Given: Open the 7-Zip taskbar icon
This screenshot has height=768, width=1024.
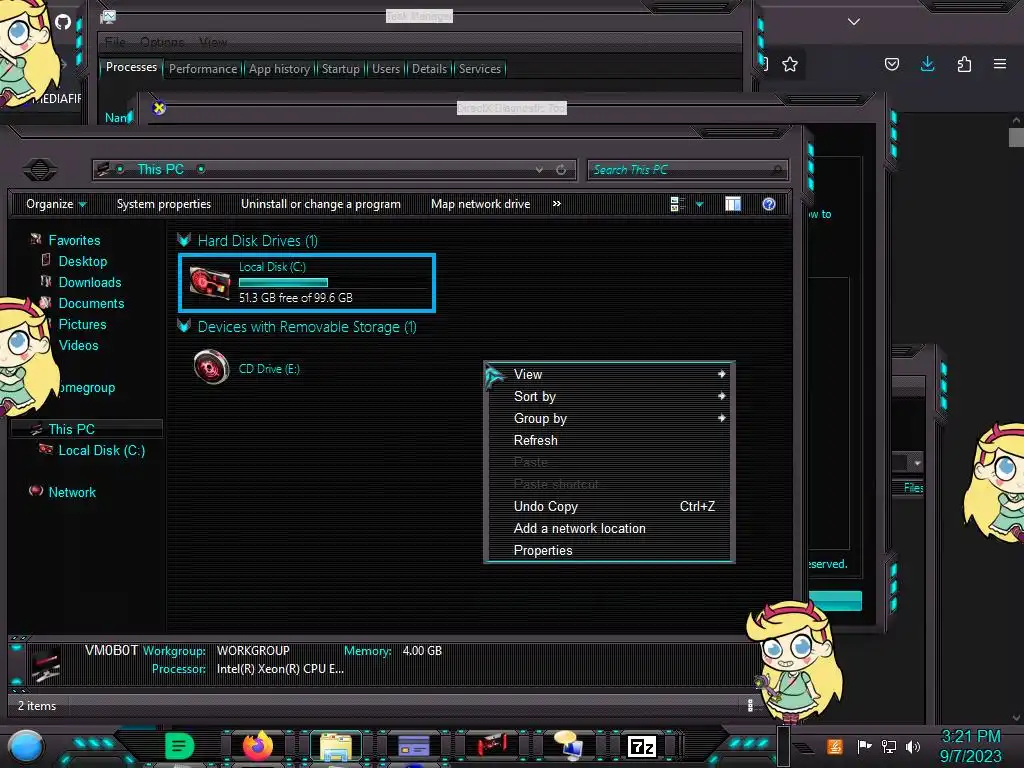Looking at the screenshot, I should [641, 746].
